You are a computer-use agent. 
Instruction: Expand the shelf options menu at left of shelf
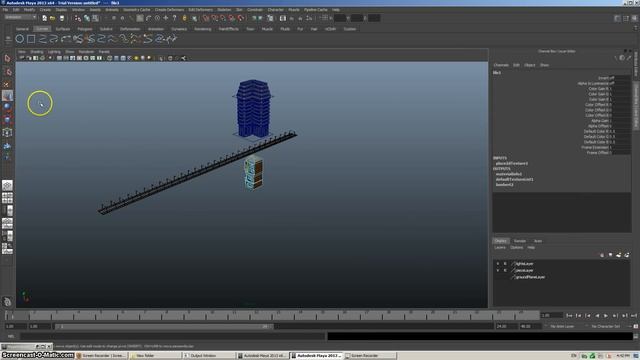click(7, 39)
